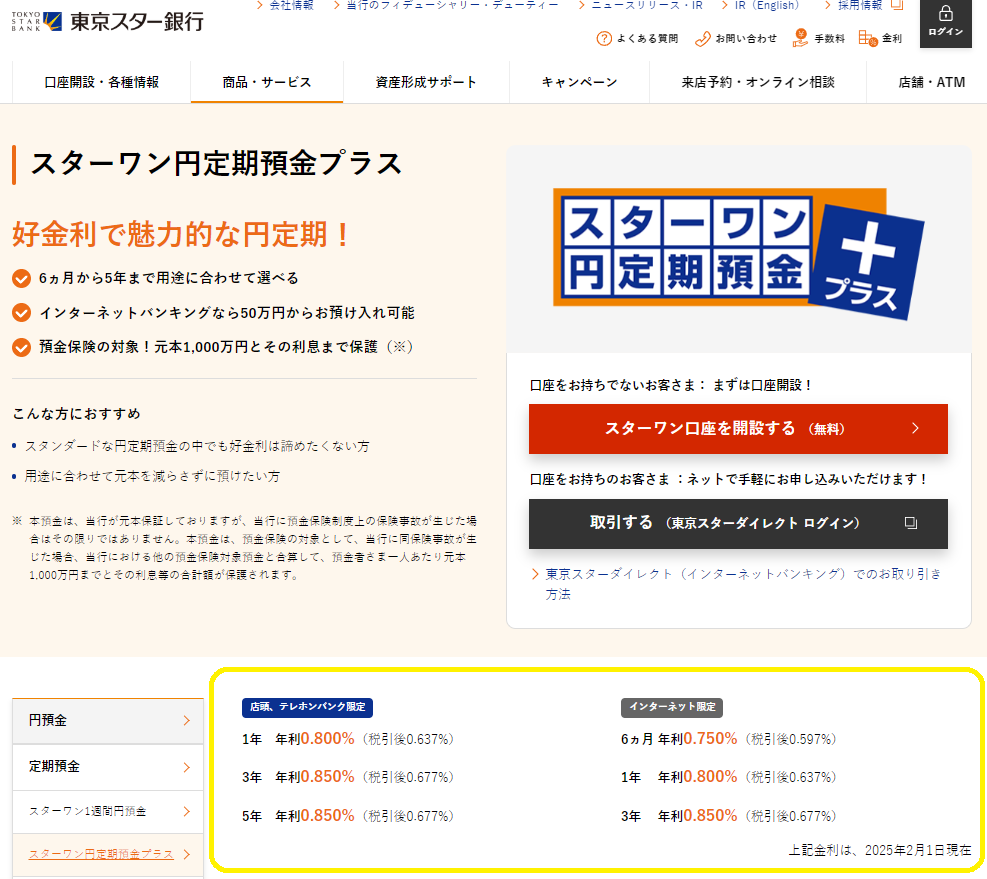Screen dimensions: 987x879
Task: Click the 金利 link text
Action: pos(891,39)
